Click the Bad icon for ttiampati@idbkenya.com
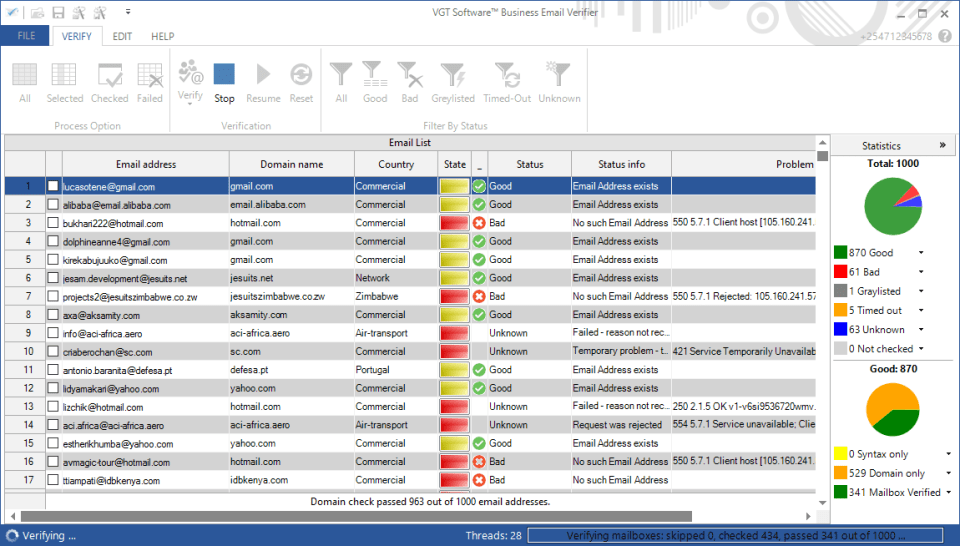Screen dimensions: 960x546 479,480
